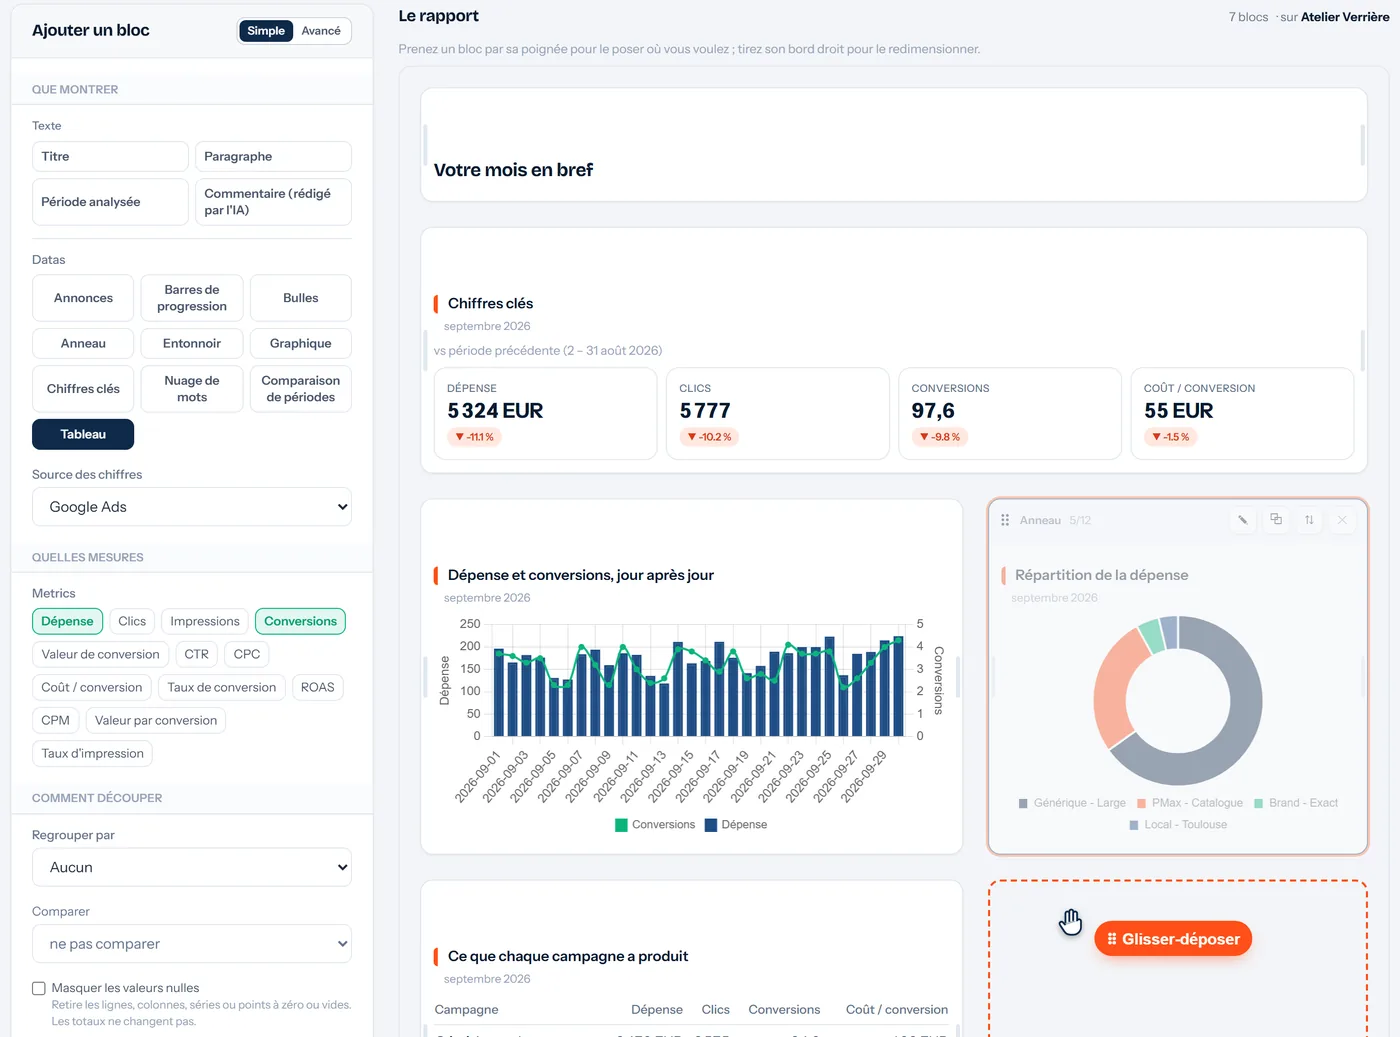The height and width of the screenshot is (1037, 1400).
Task: Add a Paragraphe text block
Action: click(x=273, y=156)
